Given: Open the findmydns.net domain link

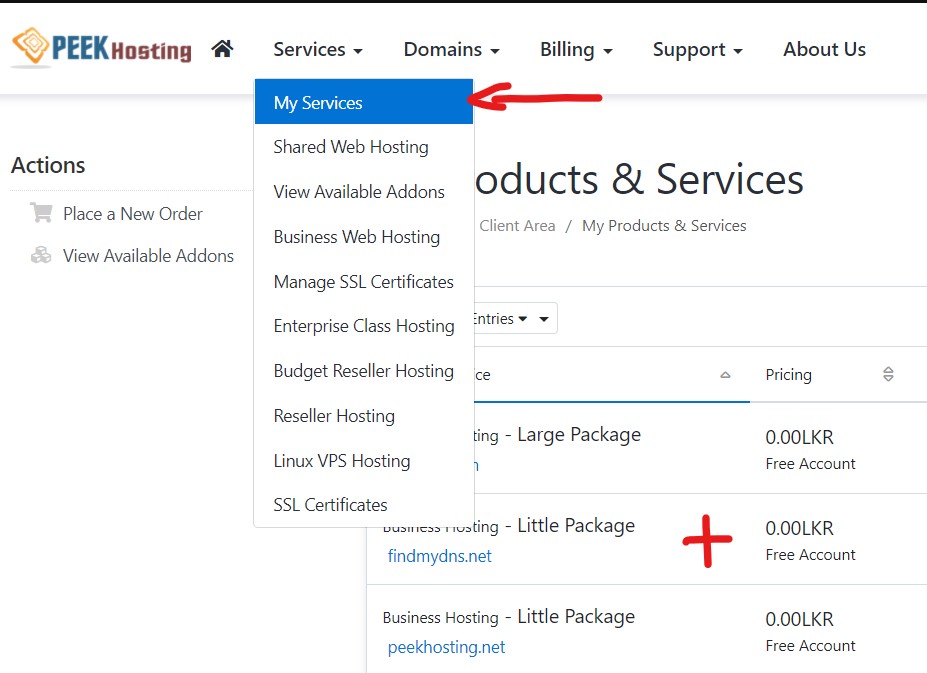Looking at the screenshot, I should 440,556.
